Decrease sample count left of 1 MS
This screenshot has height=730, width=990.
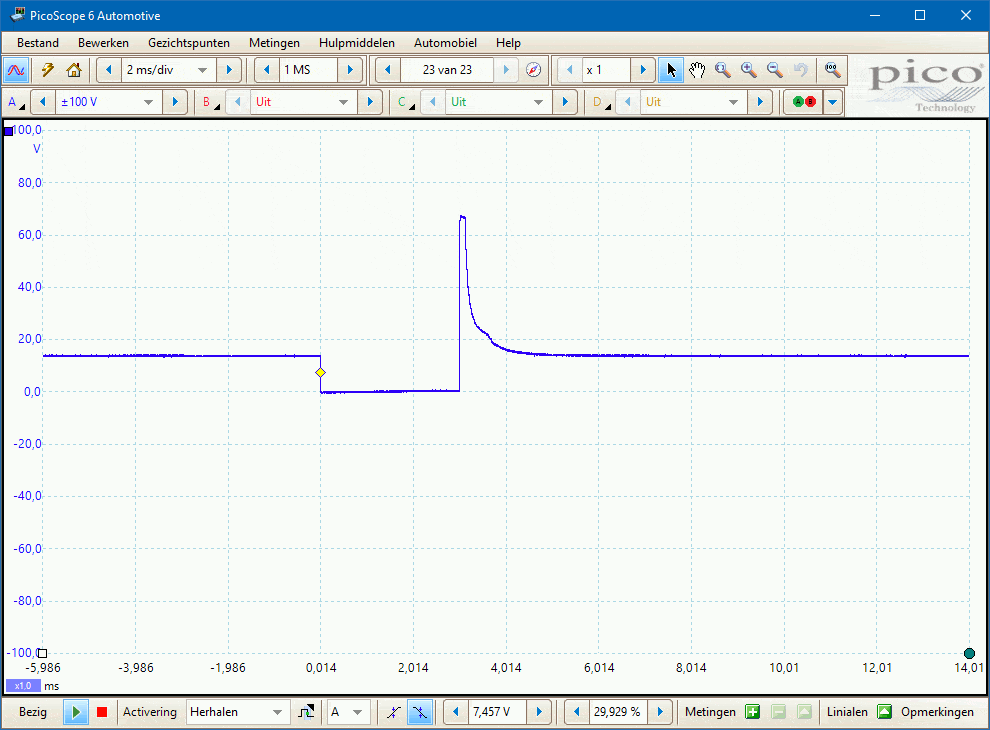[266, 70]
